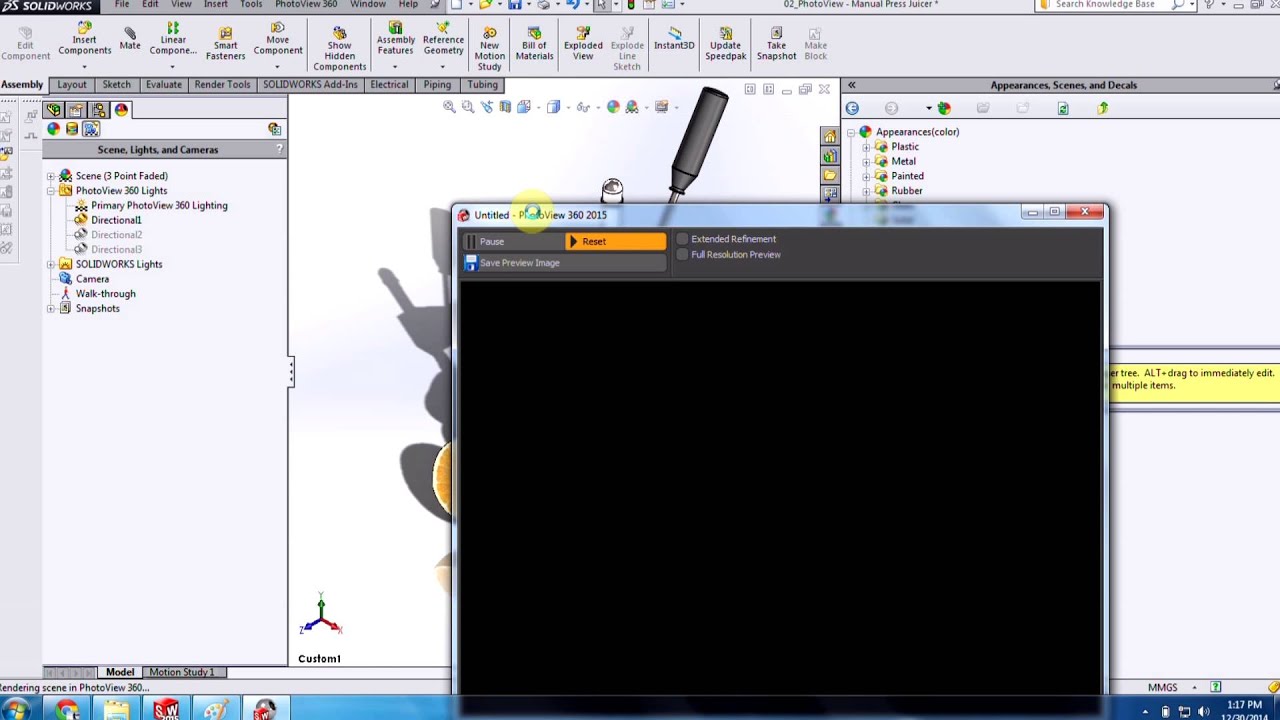
Task: Switch to the SOLIDWORKS Add-Ins tab
Action: (x=310, y=85)
